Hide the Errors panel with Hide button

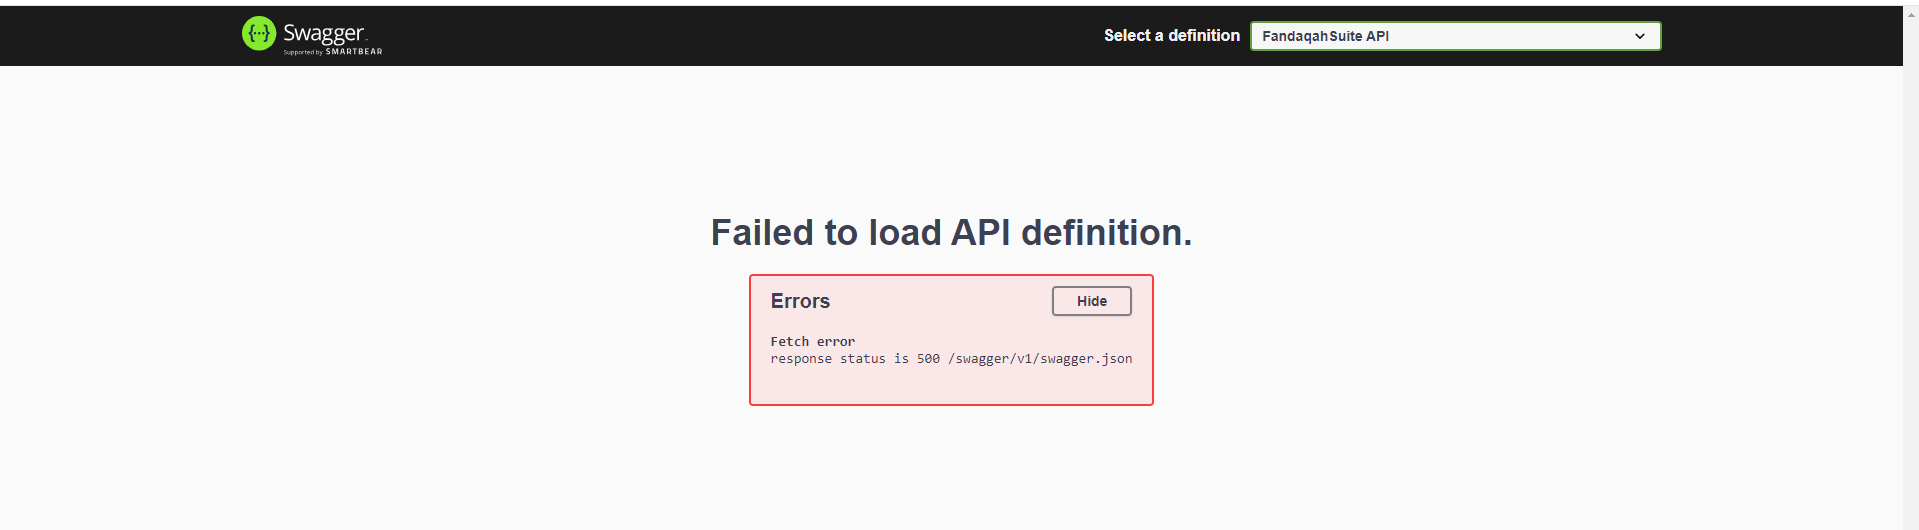[1091, 301]
